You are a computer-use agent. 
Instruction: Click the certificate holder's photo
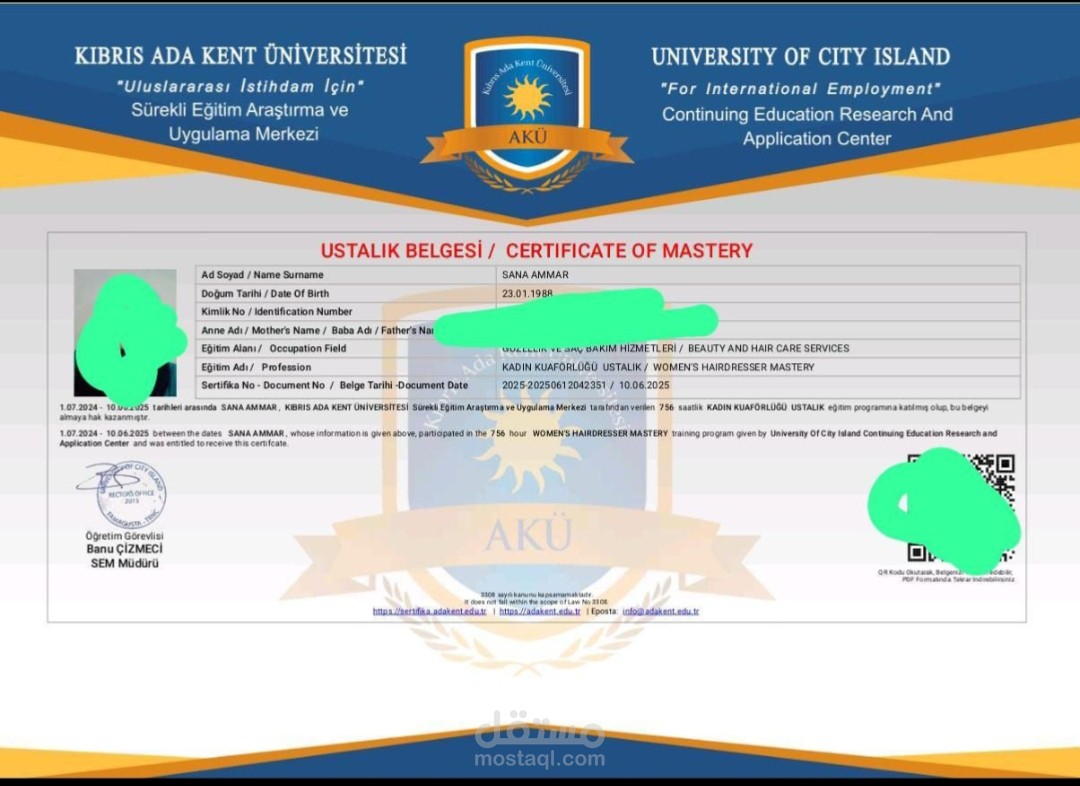[125, 333]
